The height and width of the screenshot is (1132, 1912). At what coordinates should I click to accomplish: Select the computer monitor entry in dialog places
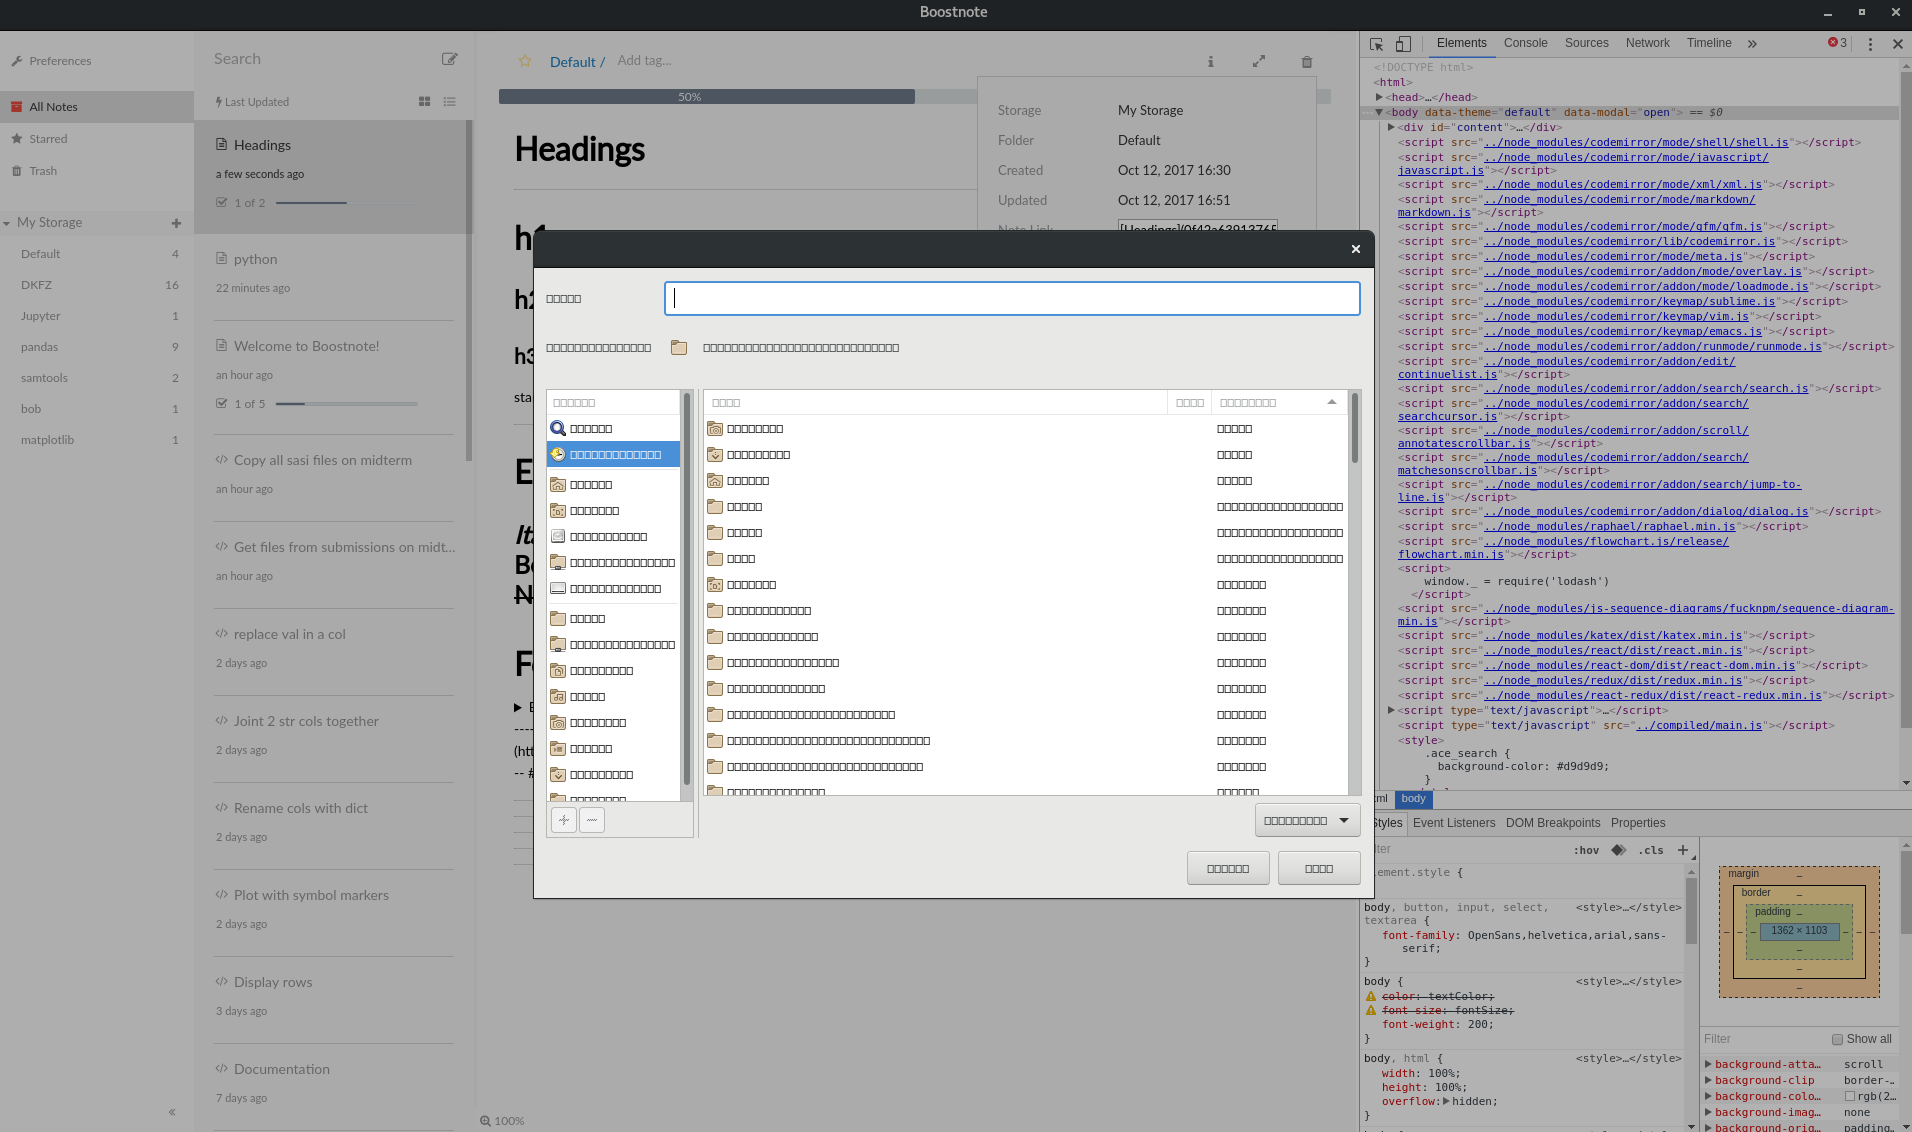pyautogui.click(x=613, y=588)
